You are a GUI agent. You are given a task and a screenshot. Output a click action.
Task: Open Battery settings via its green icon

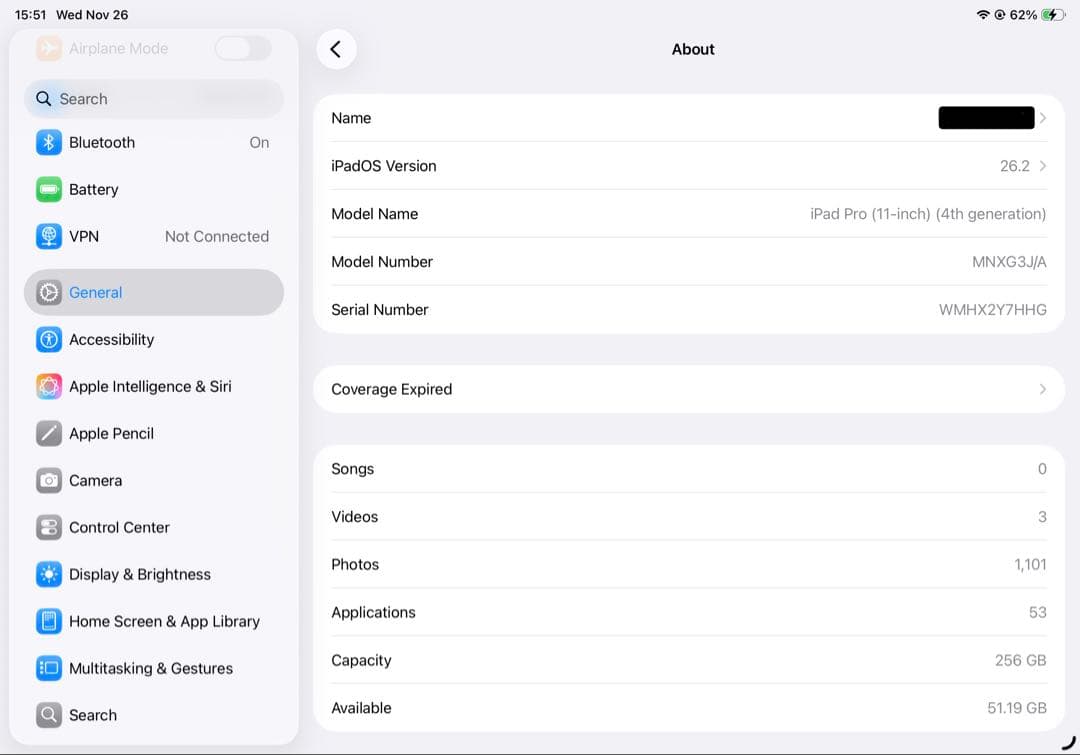[x=48, y=189]
